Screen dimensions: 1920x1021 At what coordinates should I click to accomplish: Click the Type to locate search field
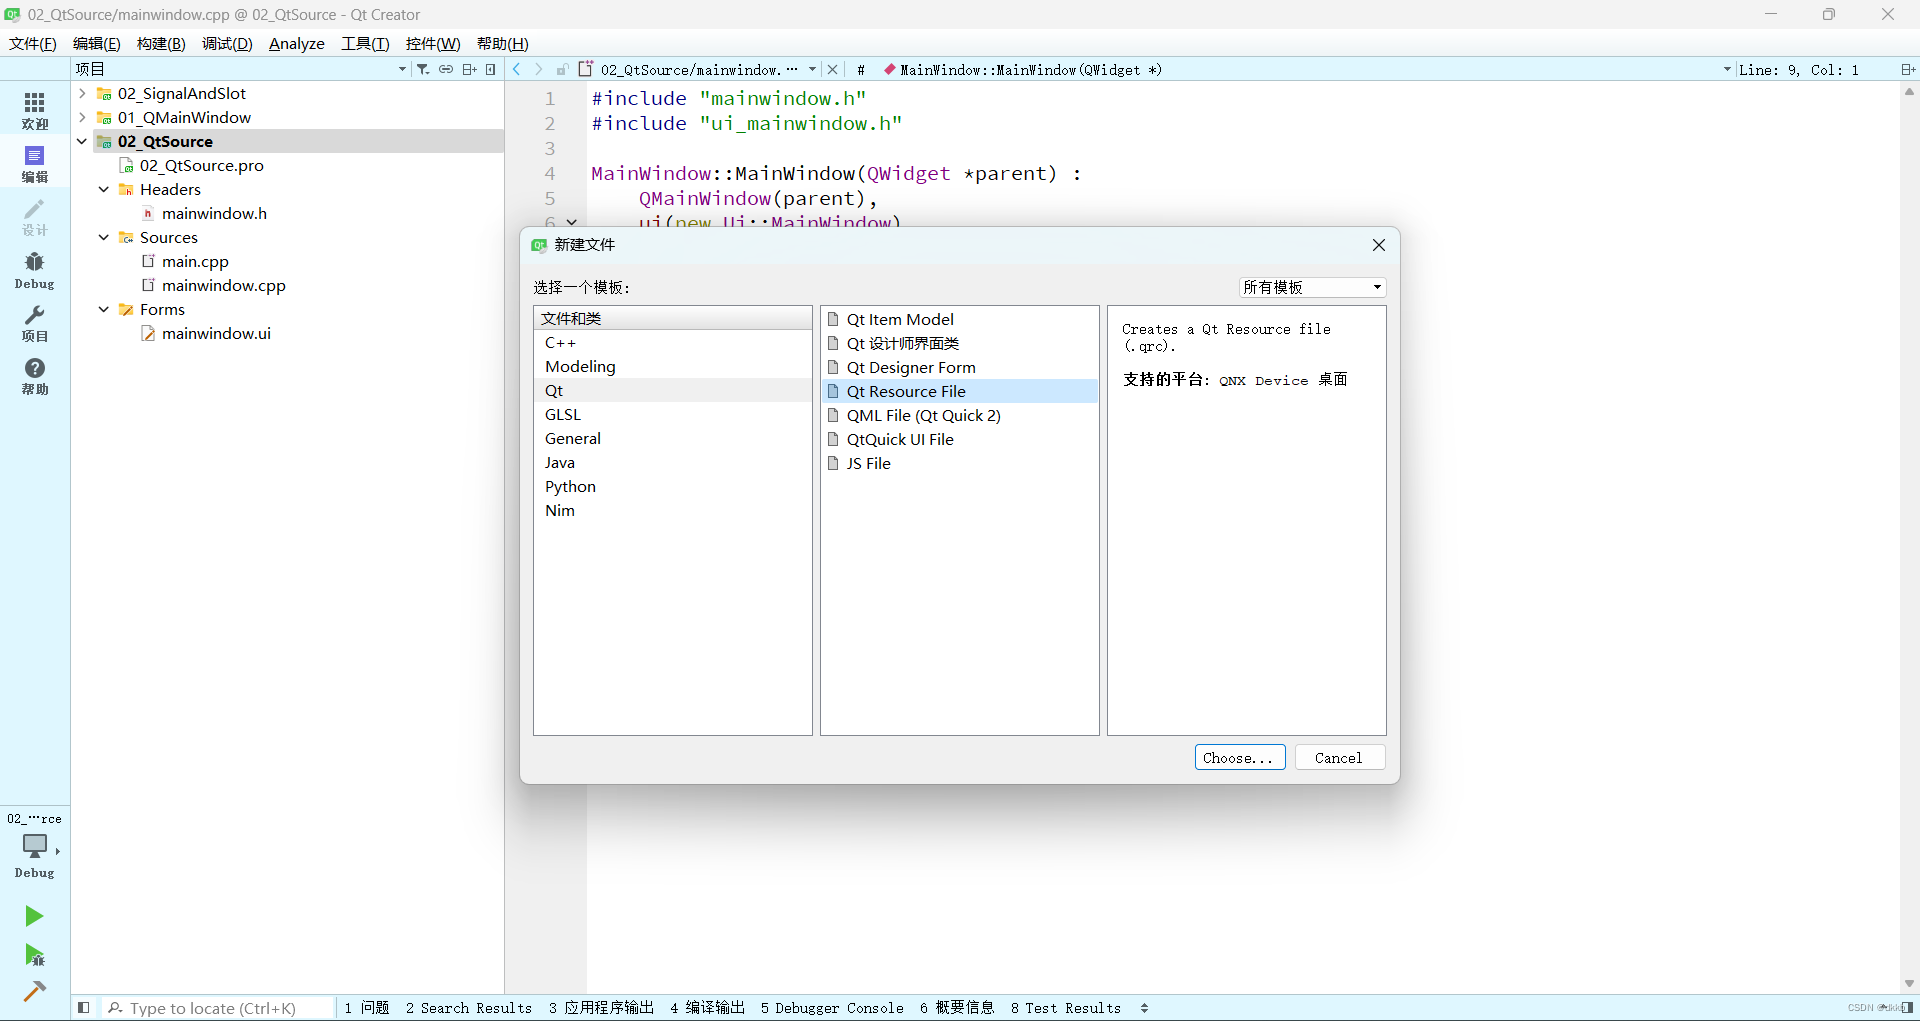click(220, 1007)
